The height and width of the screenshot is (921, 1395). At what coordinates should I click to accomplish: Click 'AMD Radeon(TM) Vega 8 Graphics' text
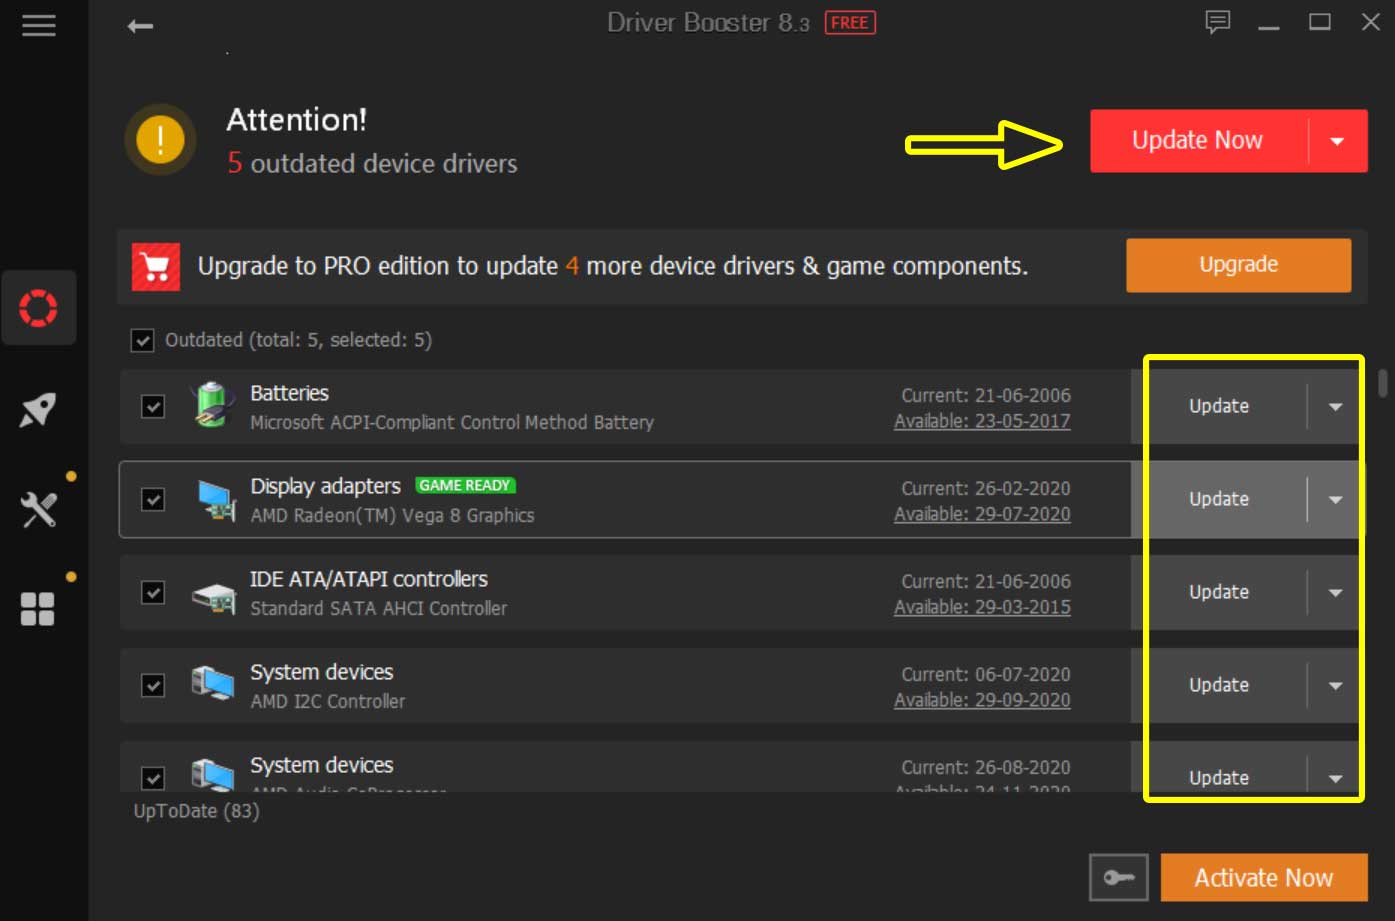(x=392, y=516)
